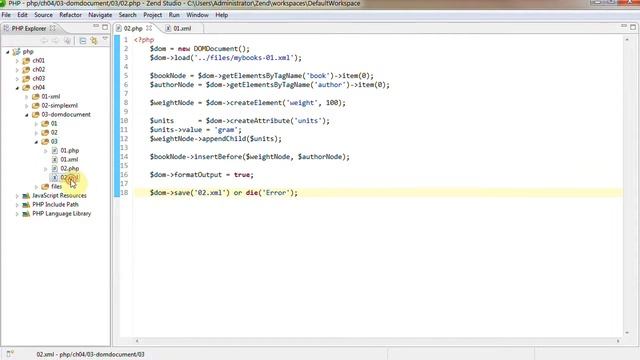The width and height of the screenshot is (640, 360).
Task: Close the PHP Explorer view tab
Action: point(53,28)
